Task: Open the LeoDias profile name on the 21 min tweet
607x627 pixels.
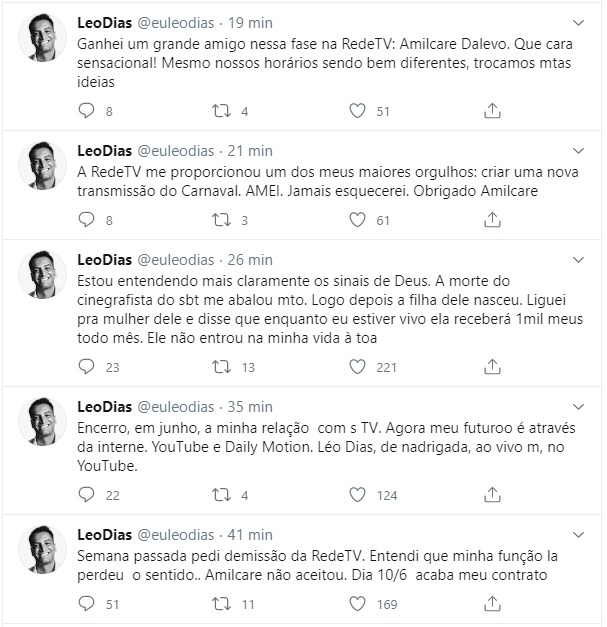Action: tap(103, 151)
